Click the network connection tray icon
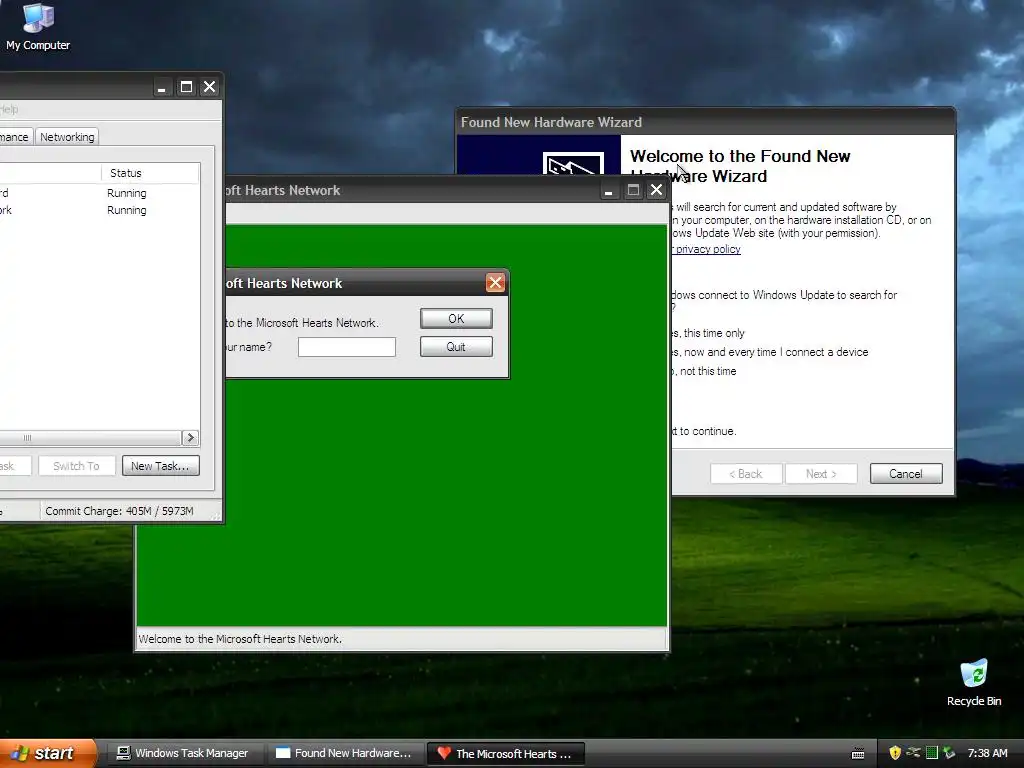This screenshot has height=768, width=1024. click(x=913, y=753)
